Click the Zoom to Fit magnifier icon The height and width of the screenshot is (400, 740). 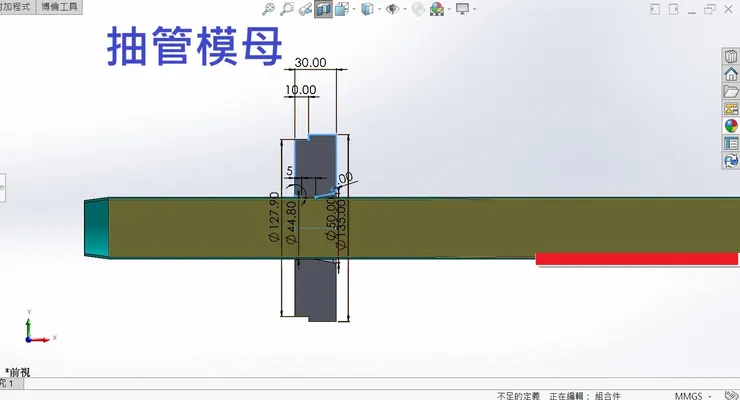point(268,8)
